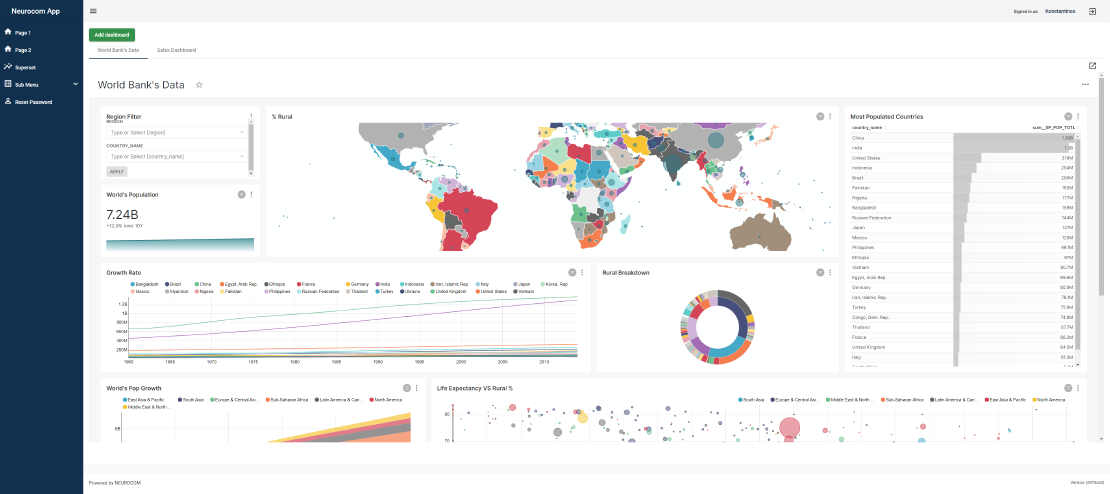Switch to the Sales Dashboard tab
The image size is (1110, 494).
coord(176,50)
